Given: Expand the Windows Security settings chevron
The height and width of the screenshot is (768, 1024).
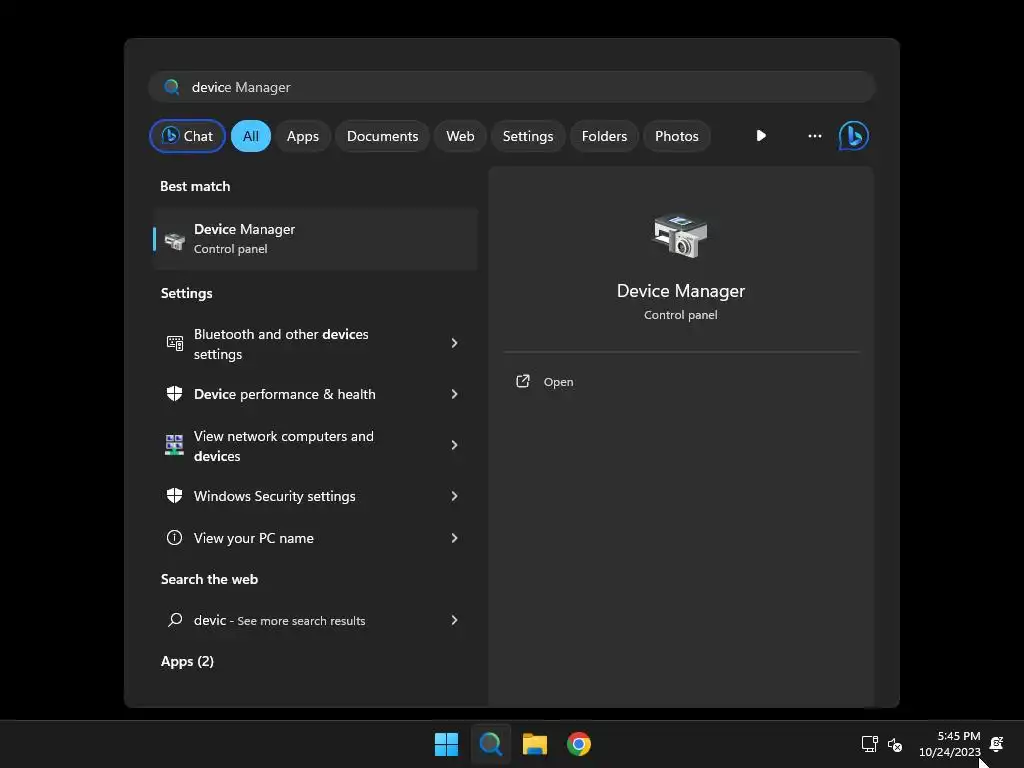Looking at the screenshot, I should 455,496.
